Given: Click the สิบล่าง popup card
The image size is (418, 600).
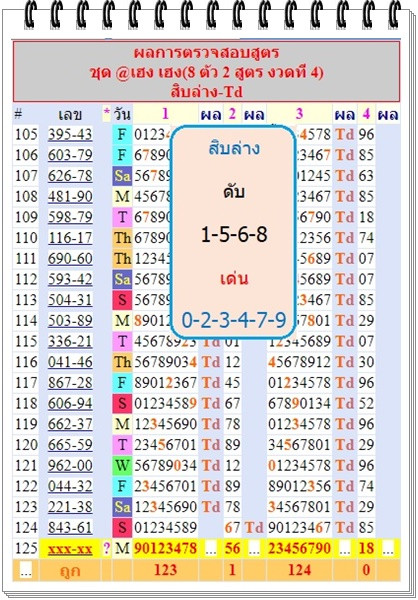Looking at the screenshot, I should click(x=233, y=232).
